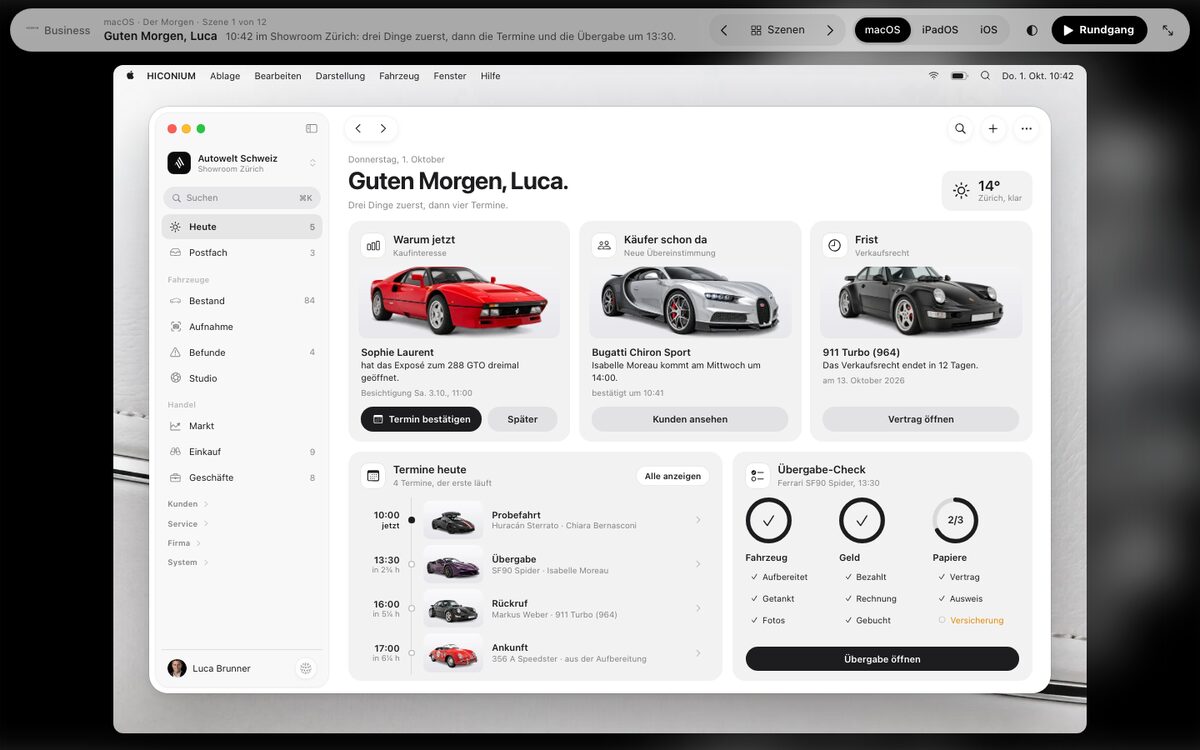Click the Später button
This screenshot has width=1200, height=750.
522,419
